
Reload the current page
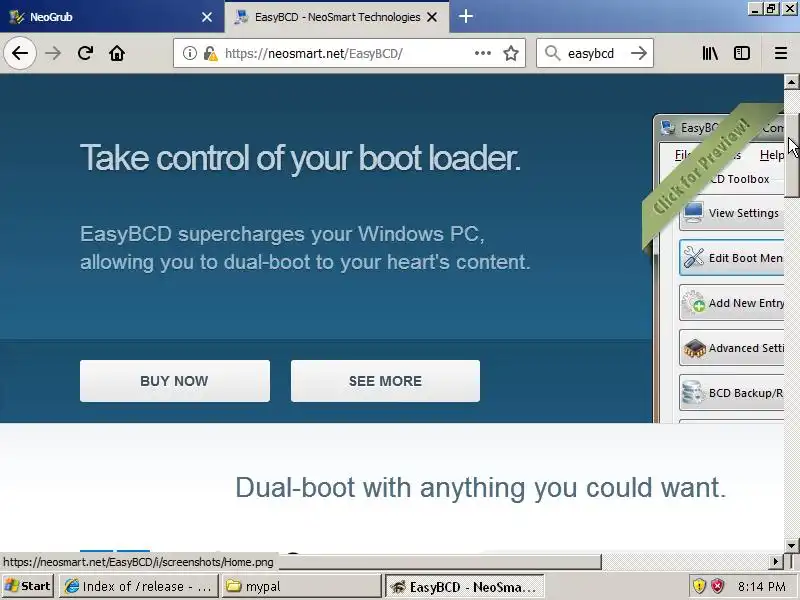85,53
